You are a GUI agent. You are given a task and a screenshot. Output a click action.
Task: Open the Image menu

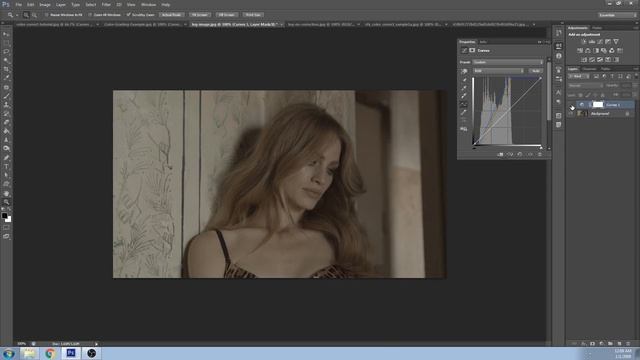[45, 4]
